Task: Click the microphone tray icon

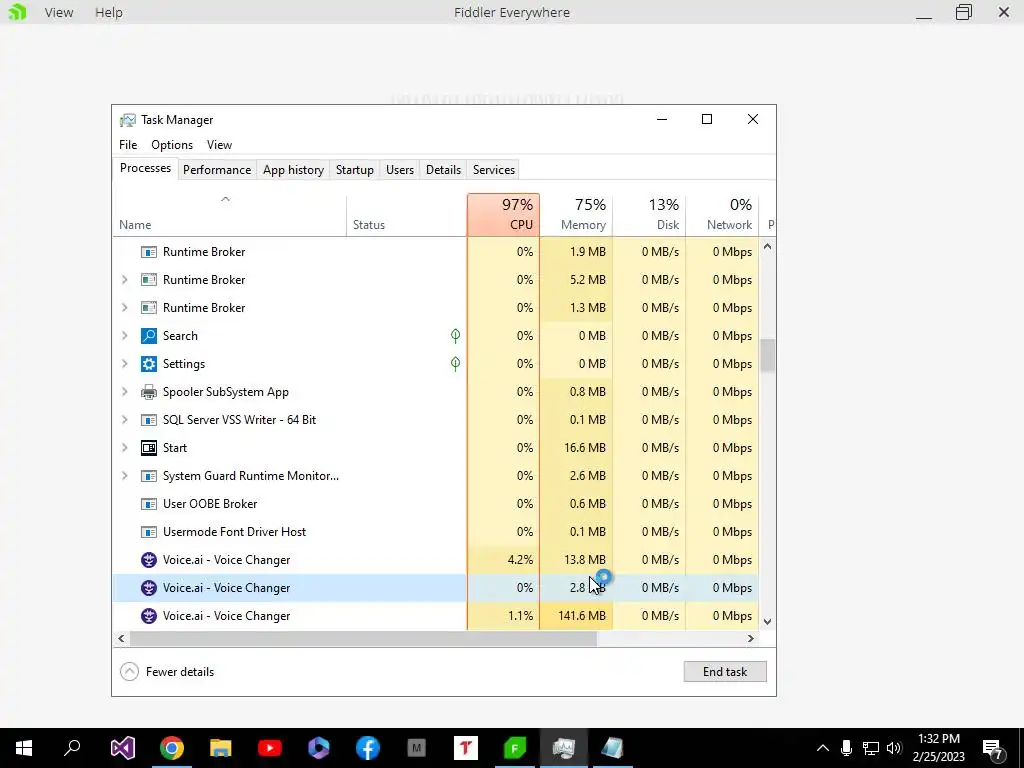Action: click(846, 748)
